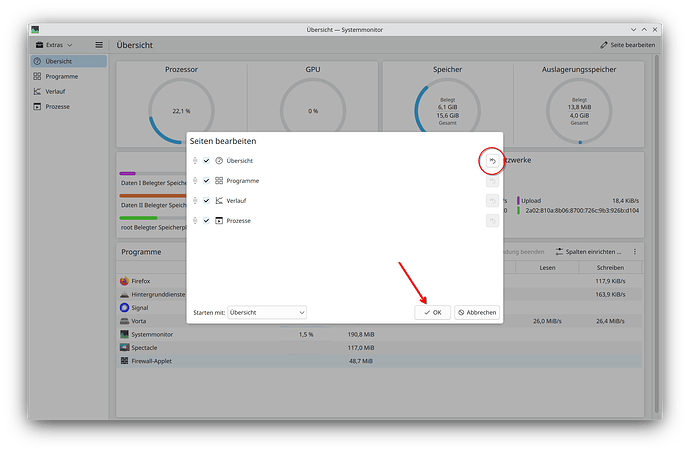Confirm the dialog with OK
The image size is (690, 453).
click(x=432, y=312)
